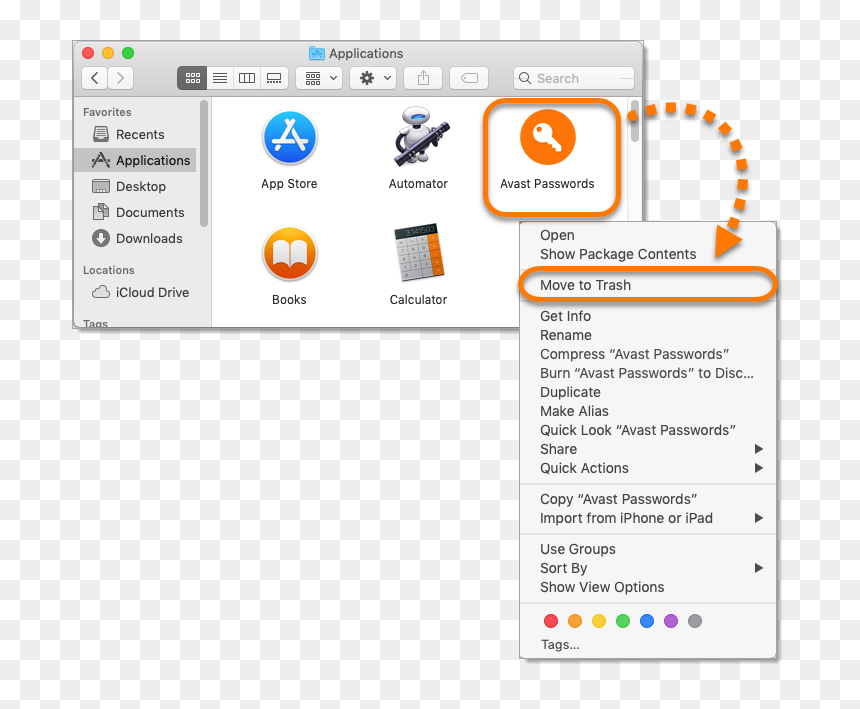Viewport: 860px width, 709px height.
Task: Open the App Store application icon
Action: (x=289, y=138)
